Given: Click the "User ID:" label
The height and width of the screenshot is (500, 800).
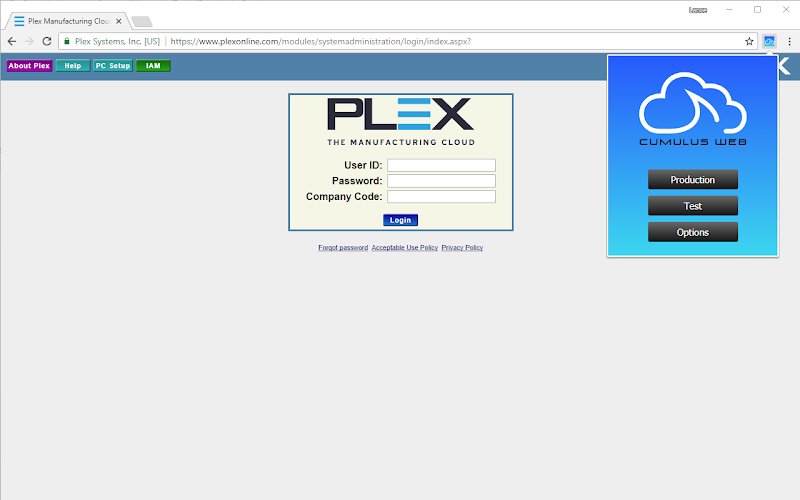Looking at the screenshot, I should point(363,165).
